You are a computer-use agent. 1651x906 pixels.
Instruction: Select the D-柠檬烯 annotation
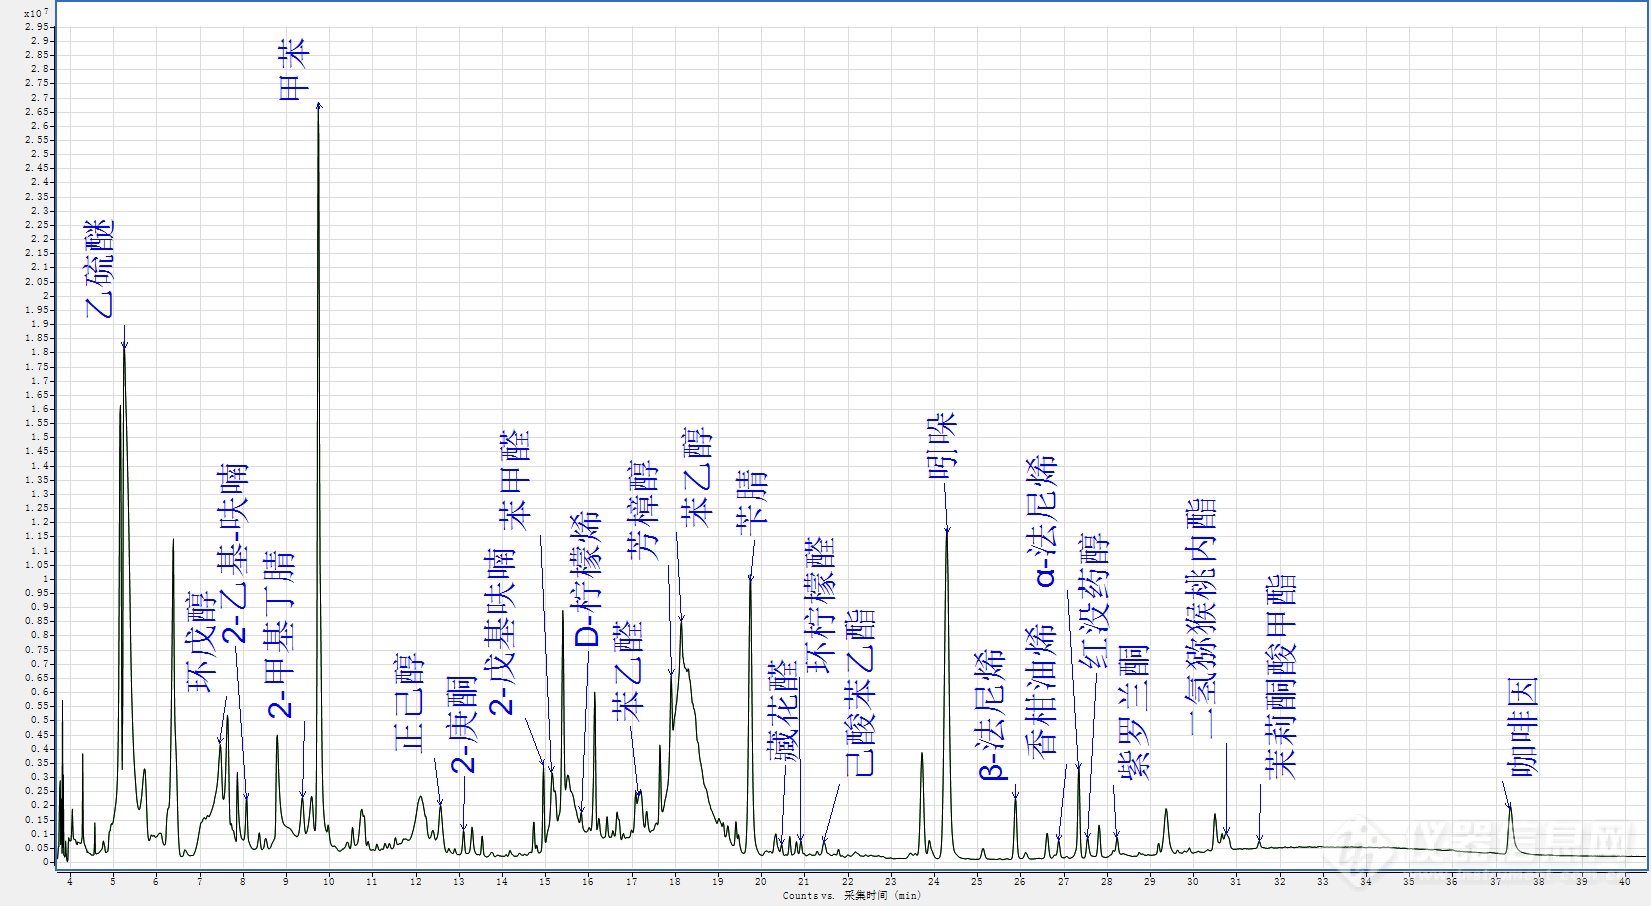586,580
